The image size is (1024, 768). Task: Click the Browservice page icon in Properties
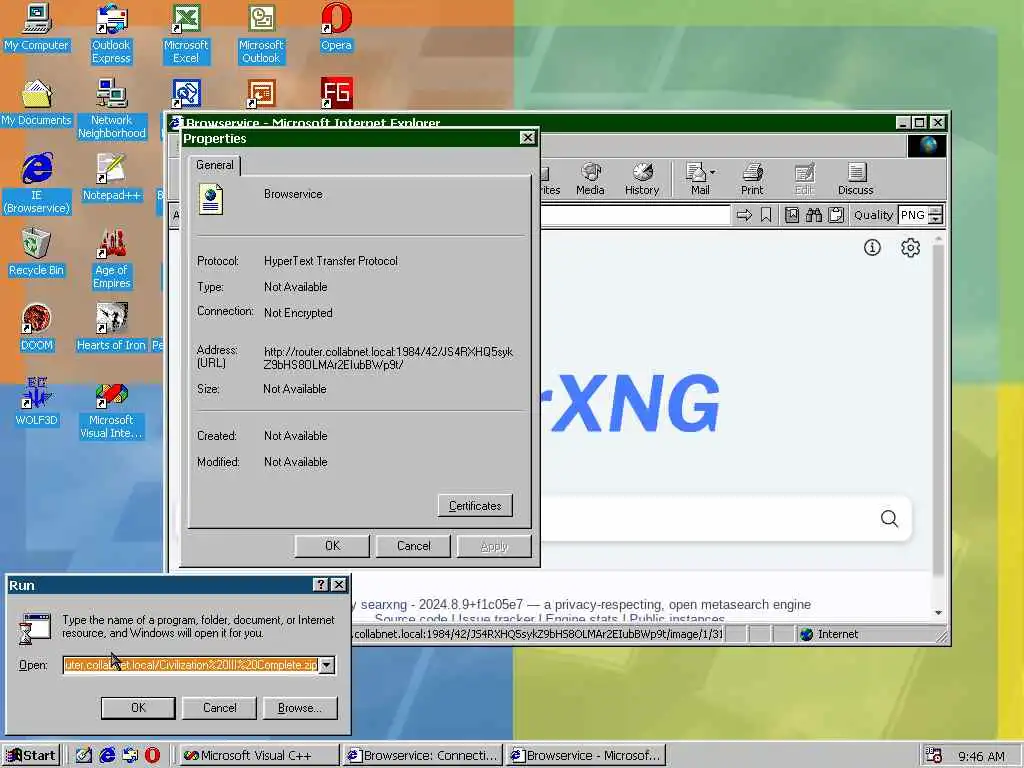[210, 199]
